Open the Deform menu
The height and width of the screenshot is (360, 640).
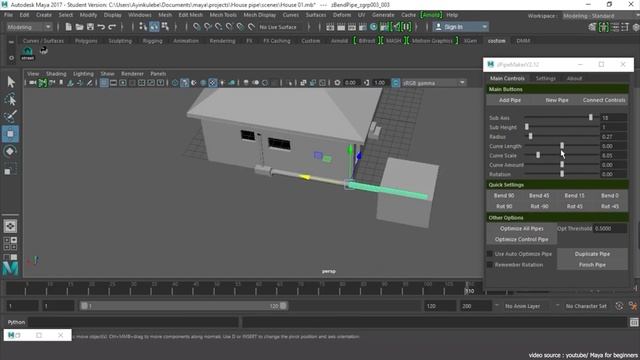click(x=342, y=15)
